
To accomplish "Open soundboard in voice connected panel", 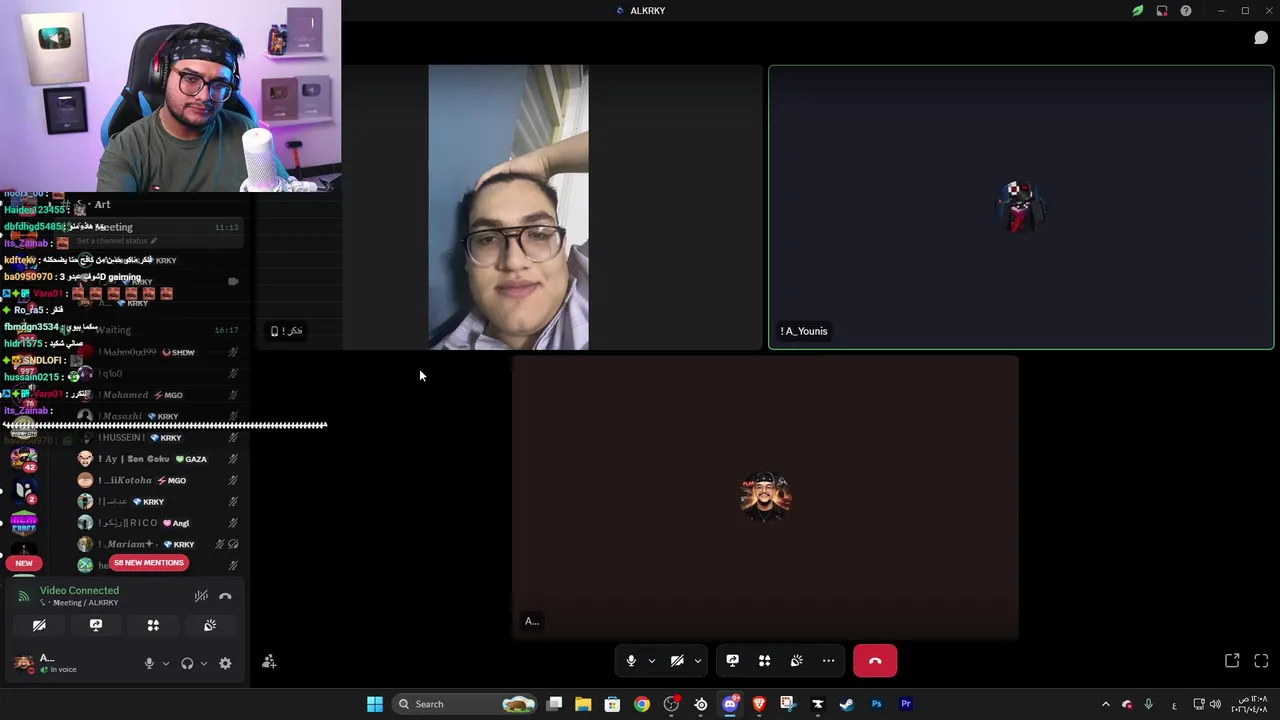I will 210,625.
